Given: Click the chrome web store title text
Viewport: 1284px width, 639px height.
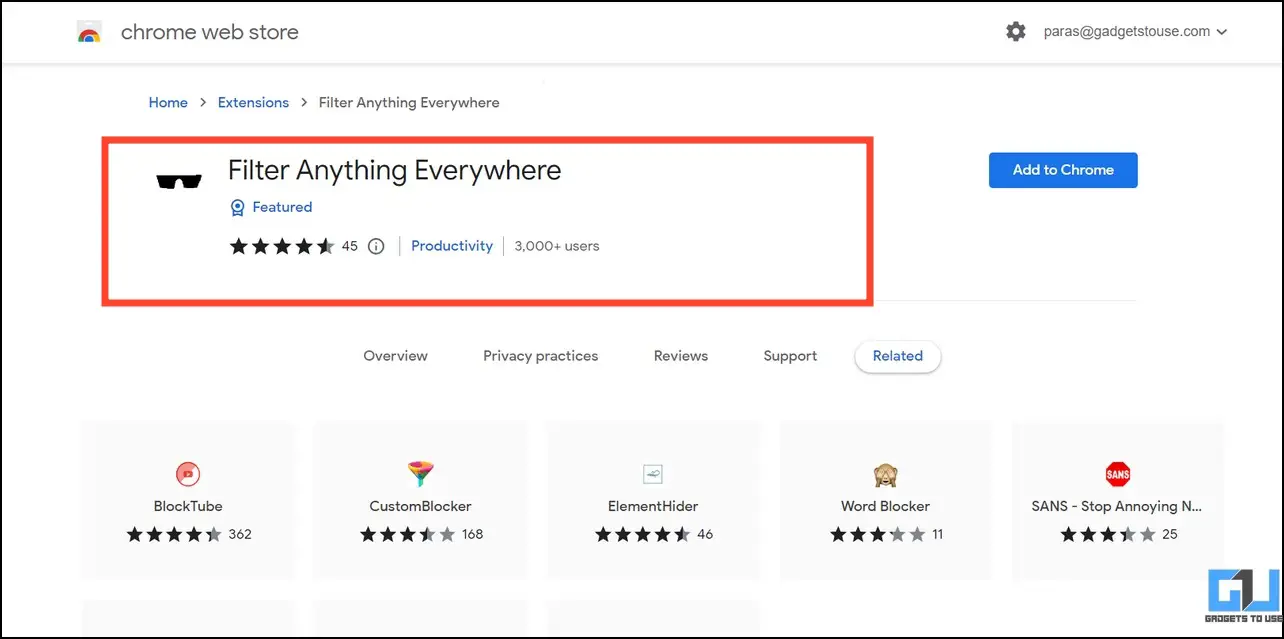Looking at the screenshot, I should click(210, 32).
